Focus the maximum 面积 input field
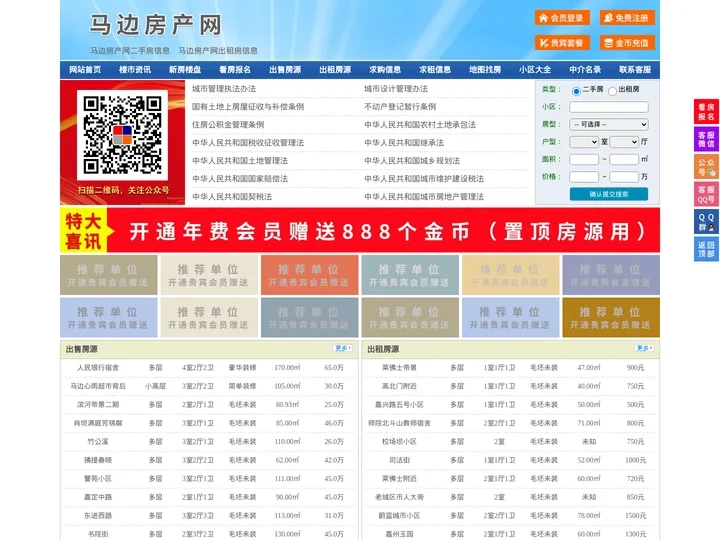This screenshot has height=540, width=720. [x=624, y=159]
